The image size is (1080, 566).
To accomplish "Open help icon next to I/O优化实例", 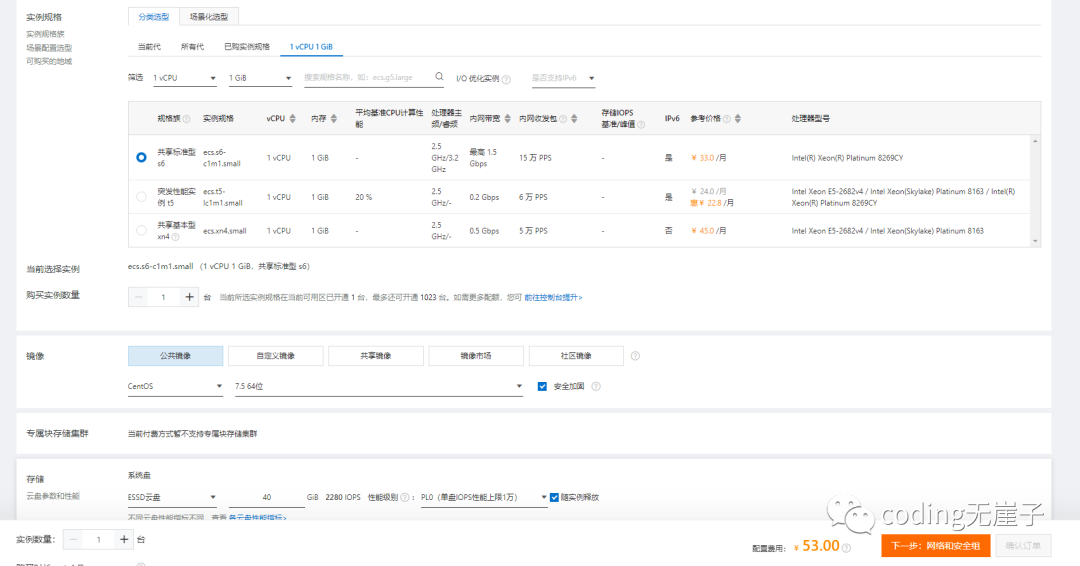I will tap(506, 79).
